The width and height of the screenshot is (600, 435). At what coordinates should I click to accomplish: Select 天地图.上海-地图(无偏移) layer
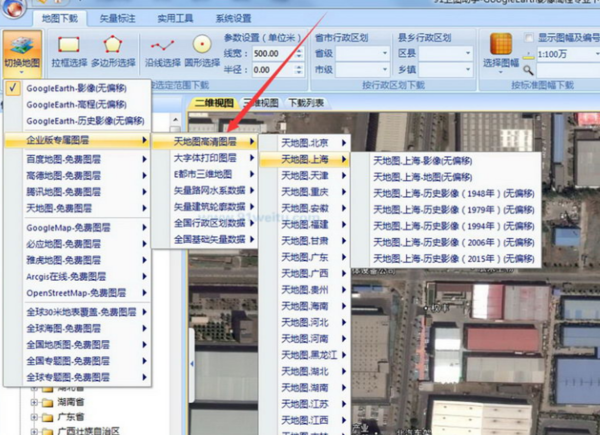coord(446,177)
